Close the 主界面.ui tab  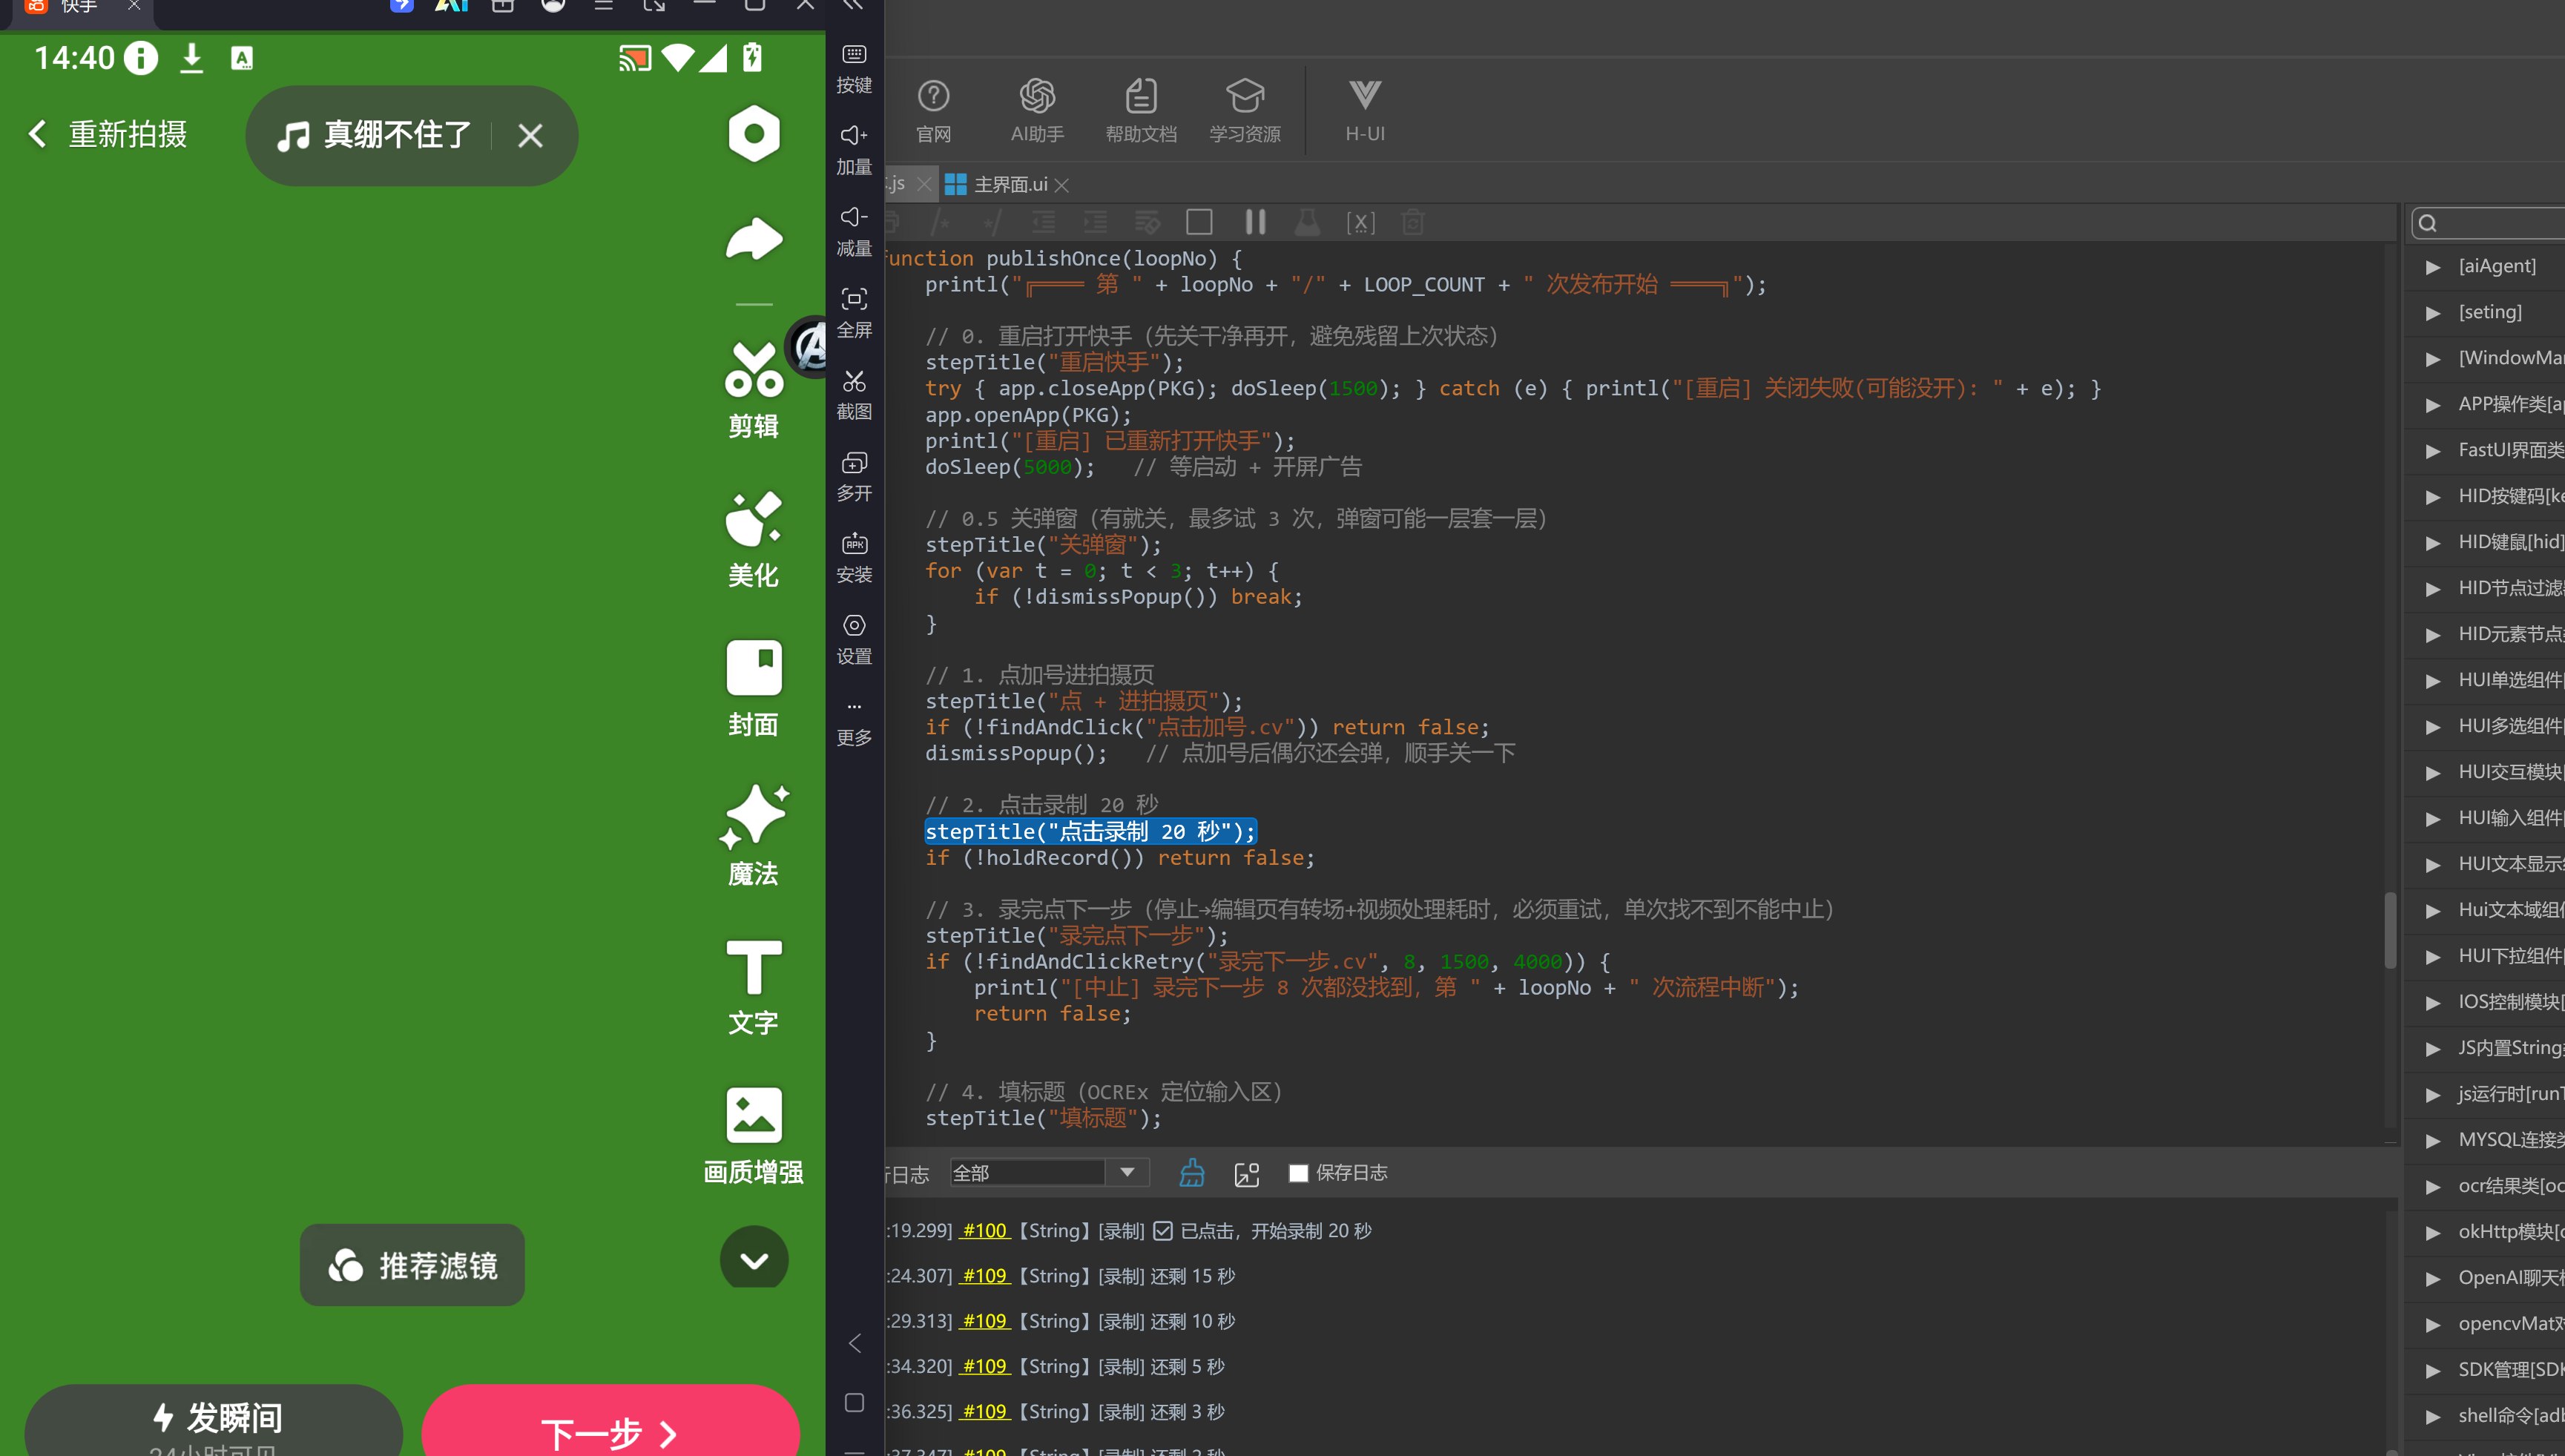(1062, 185)
